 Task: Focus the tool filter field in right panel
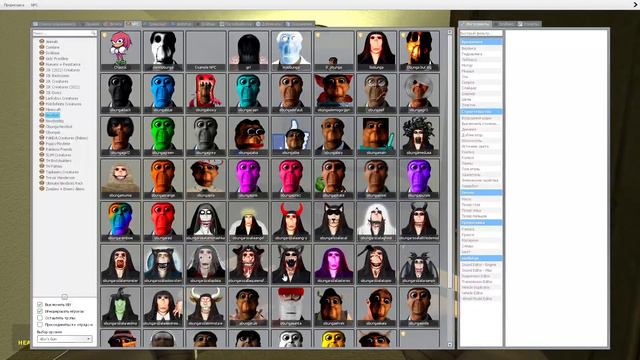[481, 33]
